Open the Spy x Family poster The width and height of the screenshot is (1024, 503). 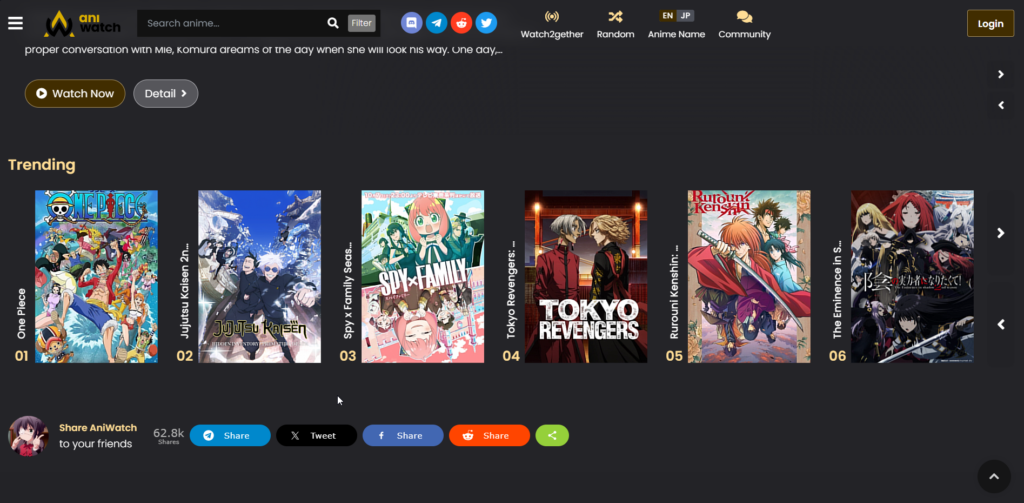(423, 276)
